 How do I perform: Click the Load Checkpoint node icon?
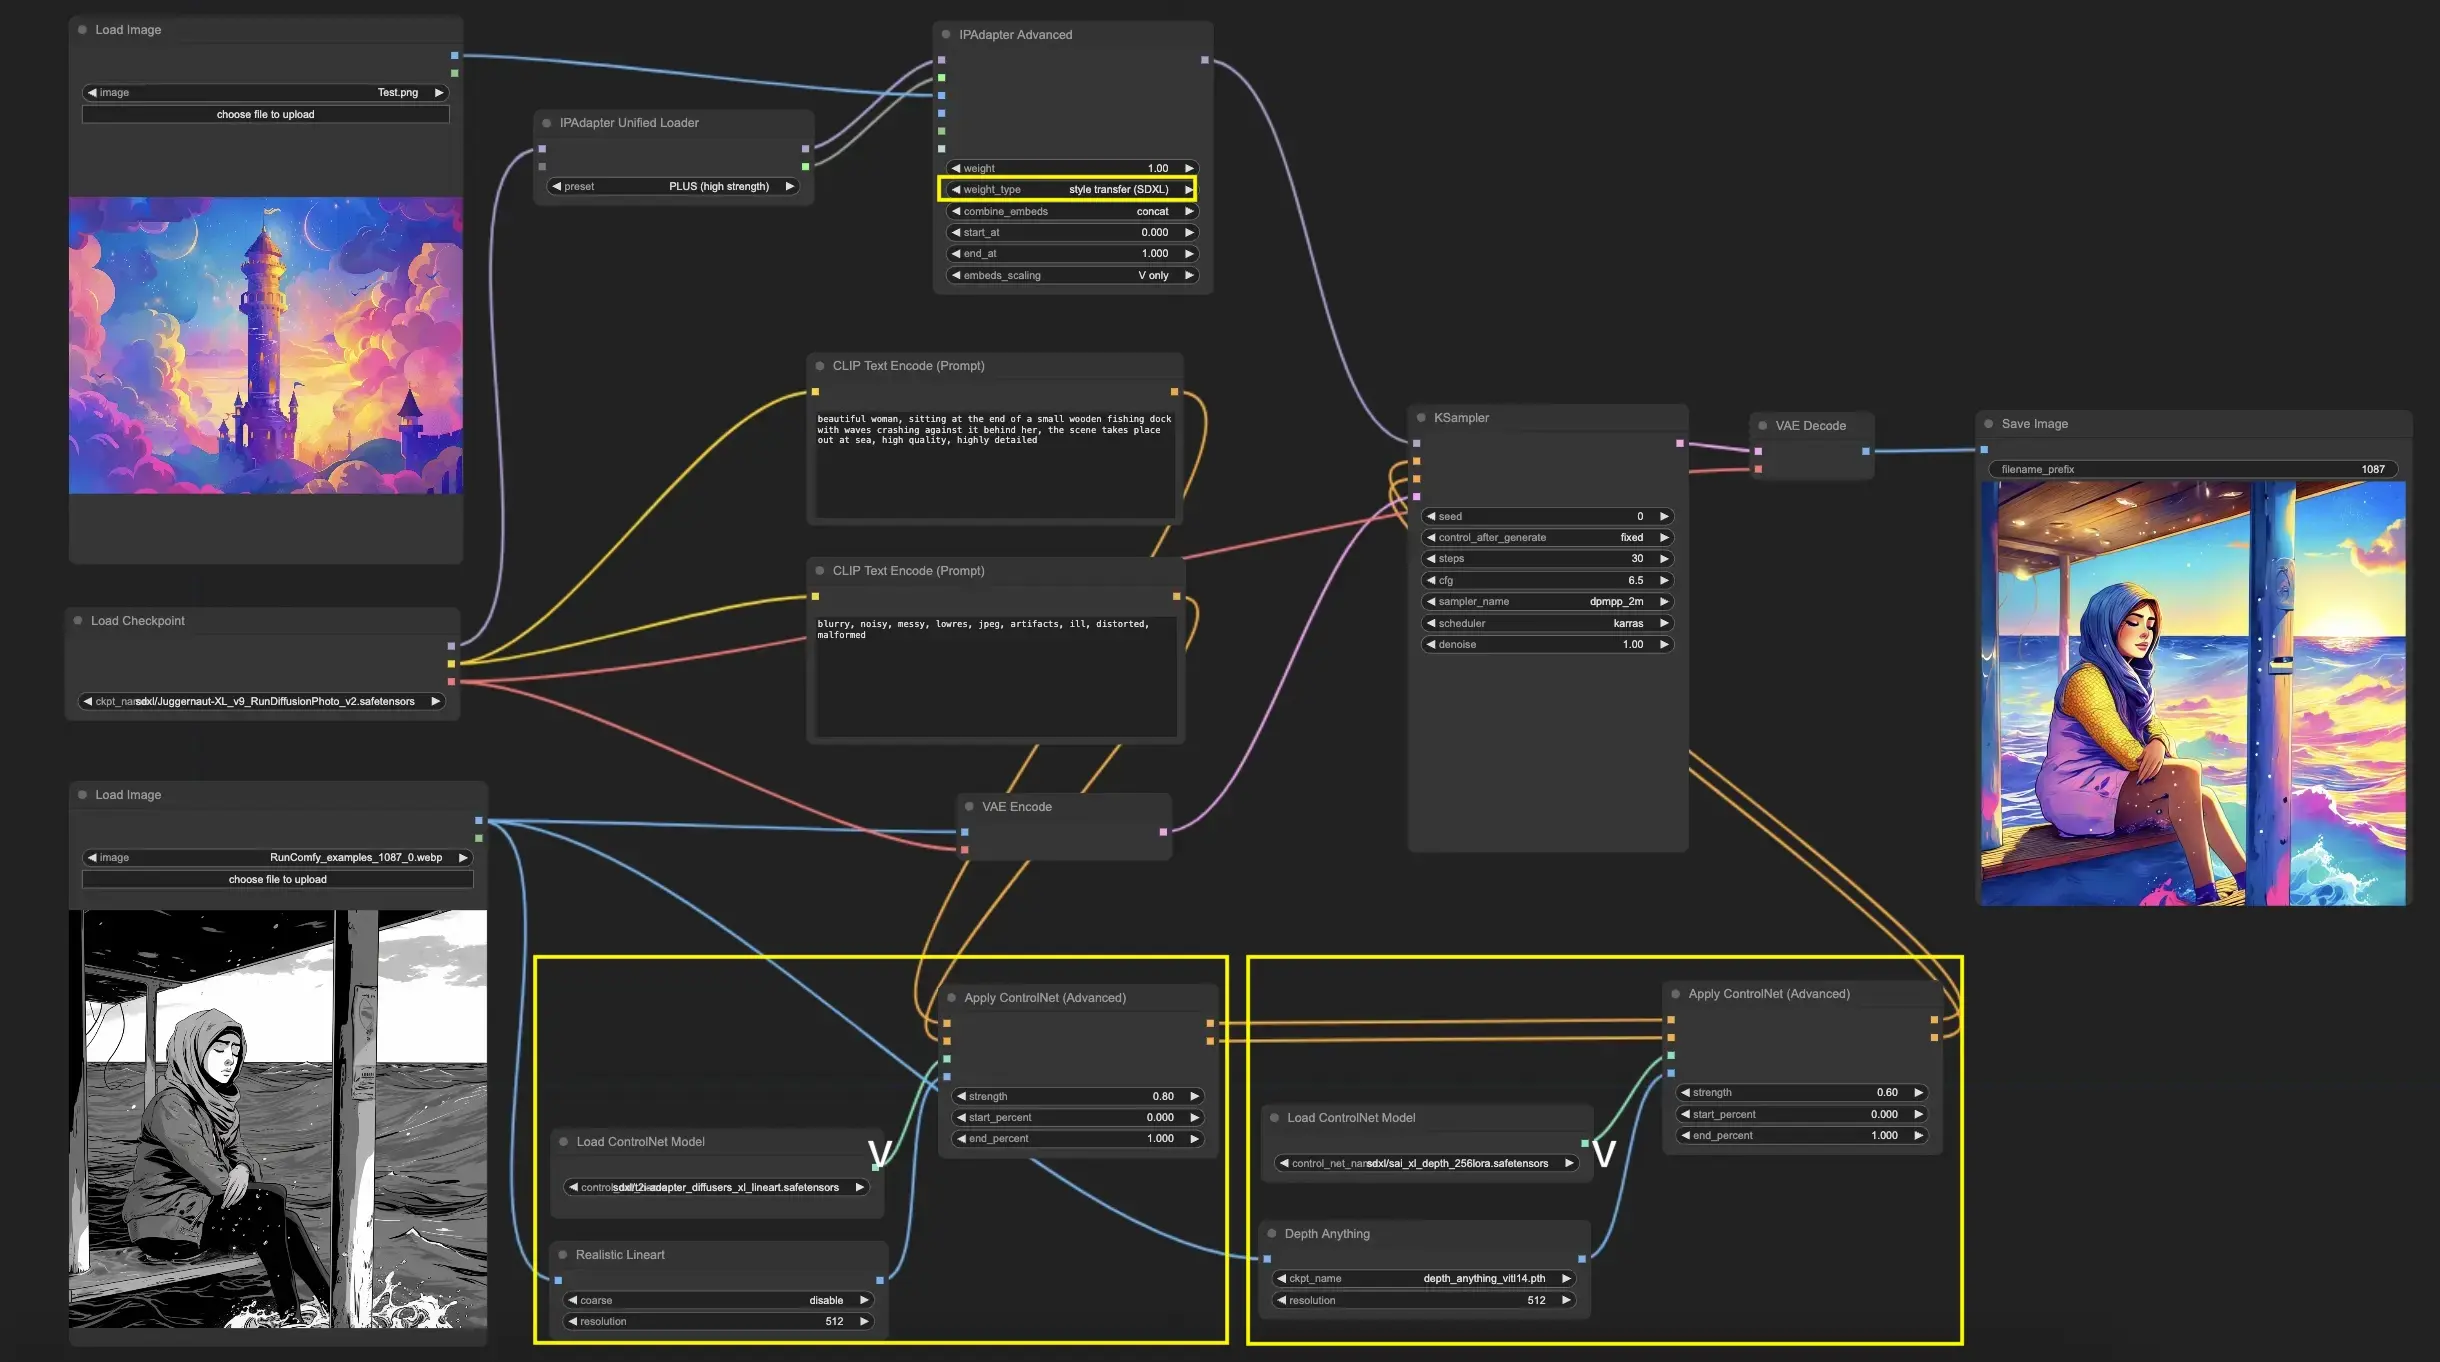click(79, 620)
